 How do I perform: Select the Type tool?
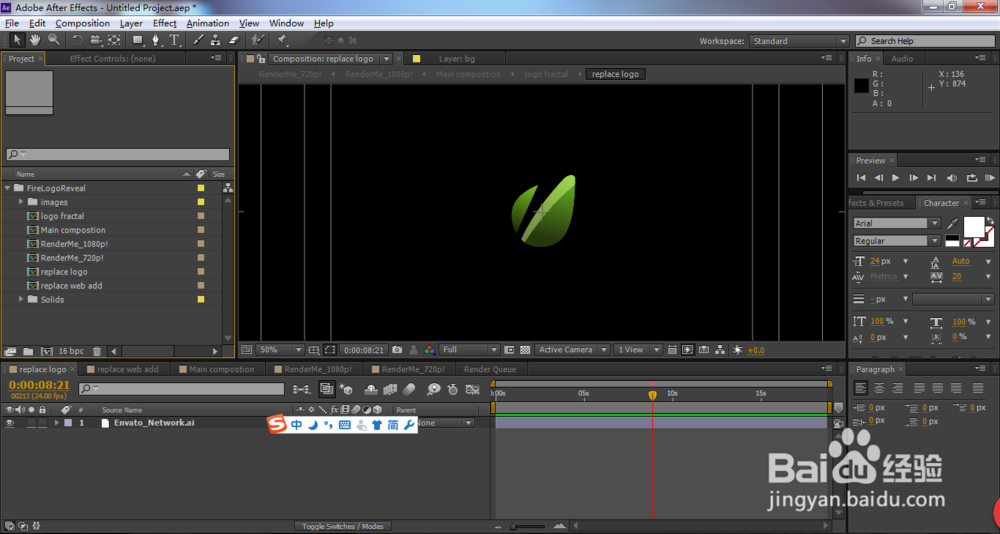(174, 40)
